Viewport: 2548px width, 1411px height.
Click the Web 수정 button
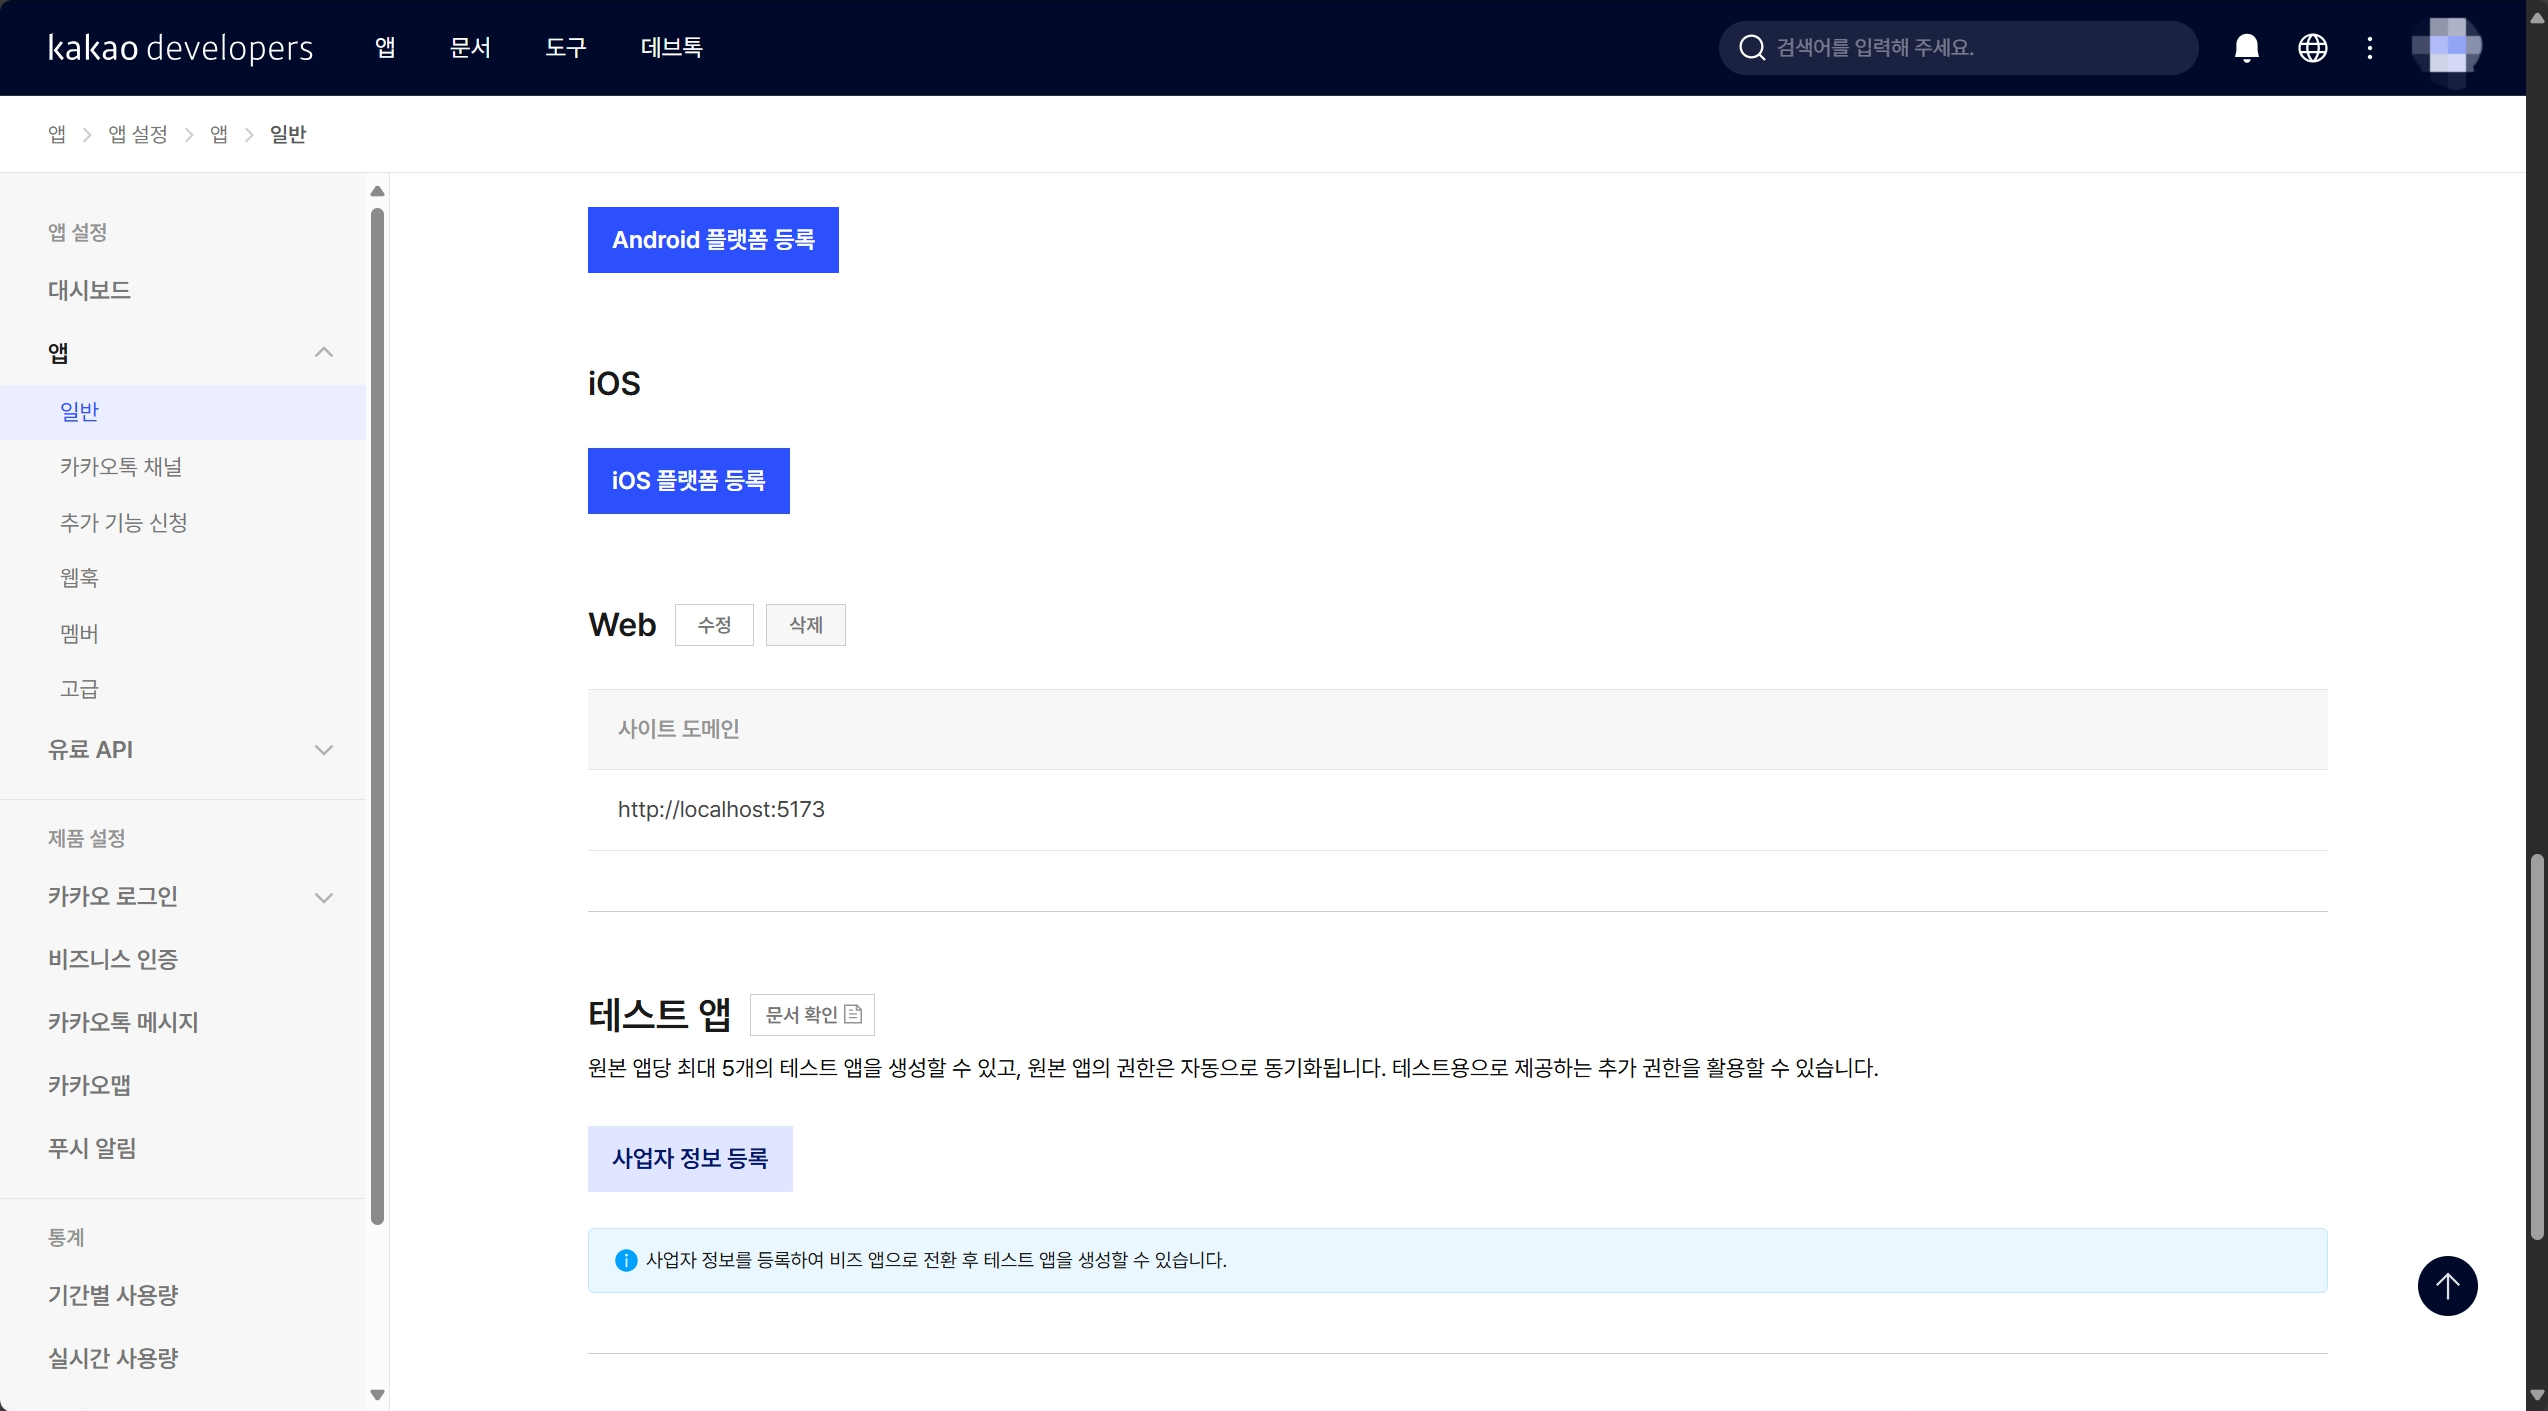tap(714, 625)
